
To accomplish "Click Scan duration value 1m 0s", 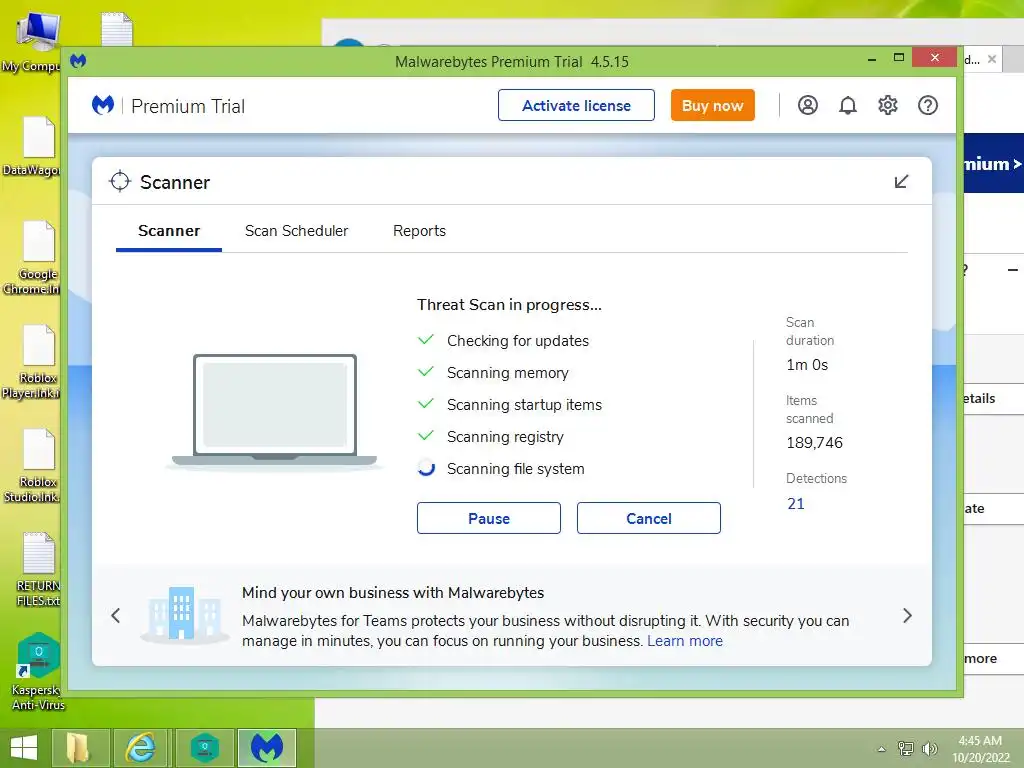I will point(807,365).
